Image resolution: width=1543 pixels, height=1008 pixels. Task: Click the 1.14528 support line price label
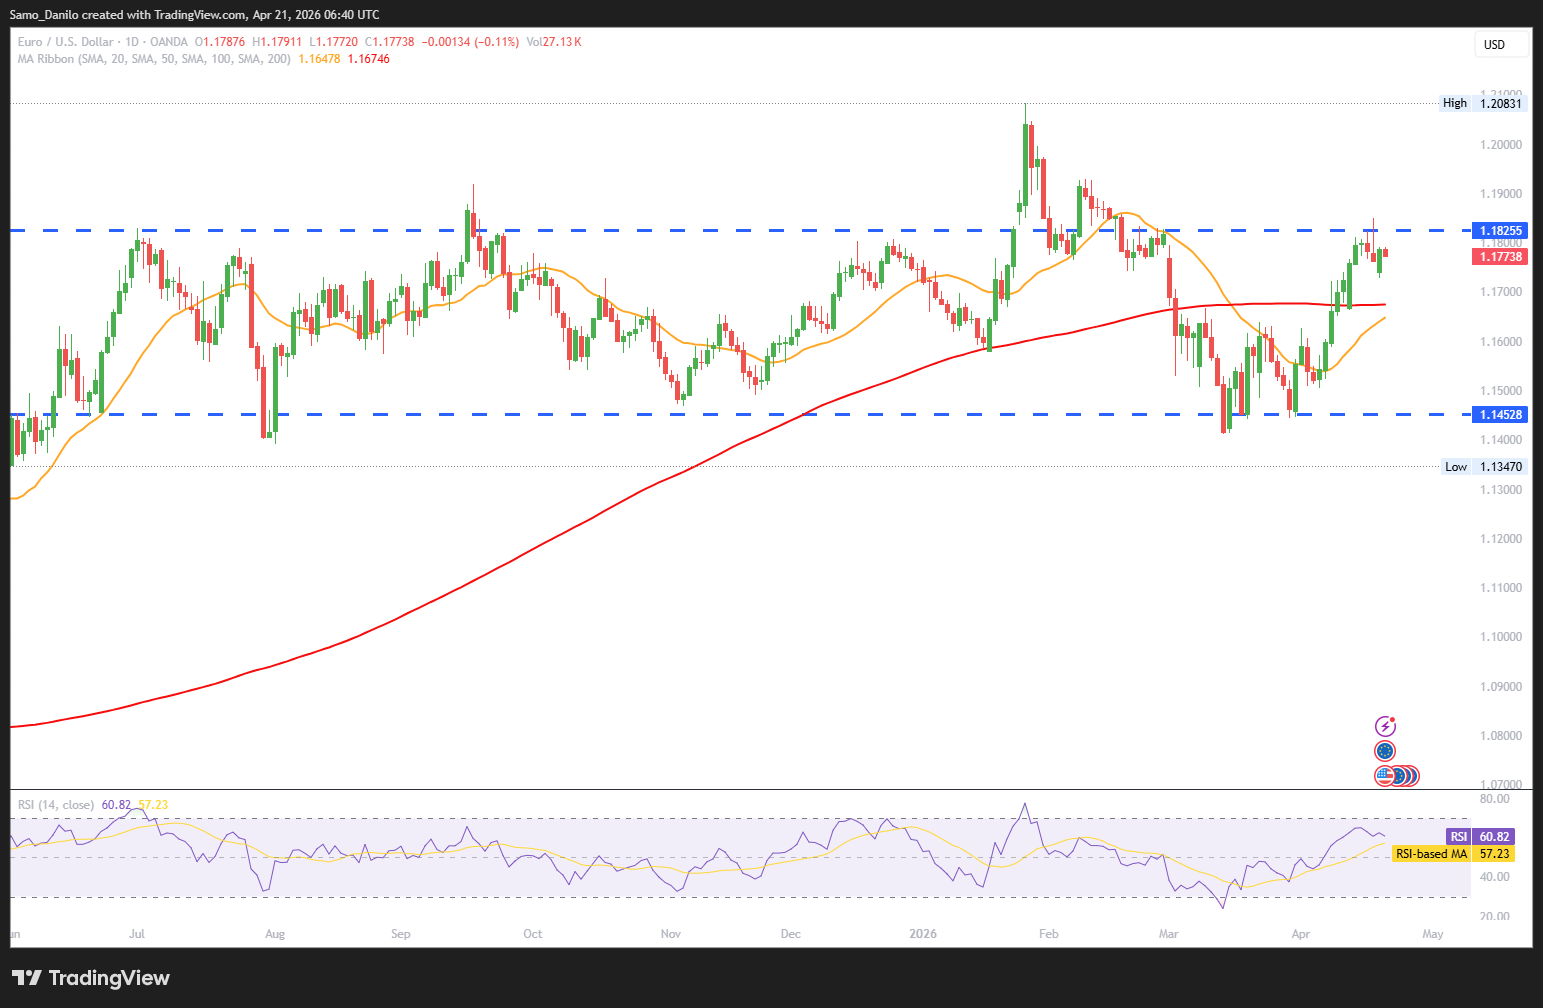coord(1500,415)
